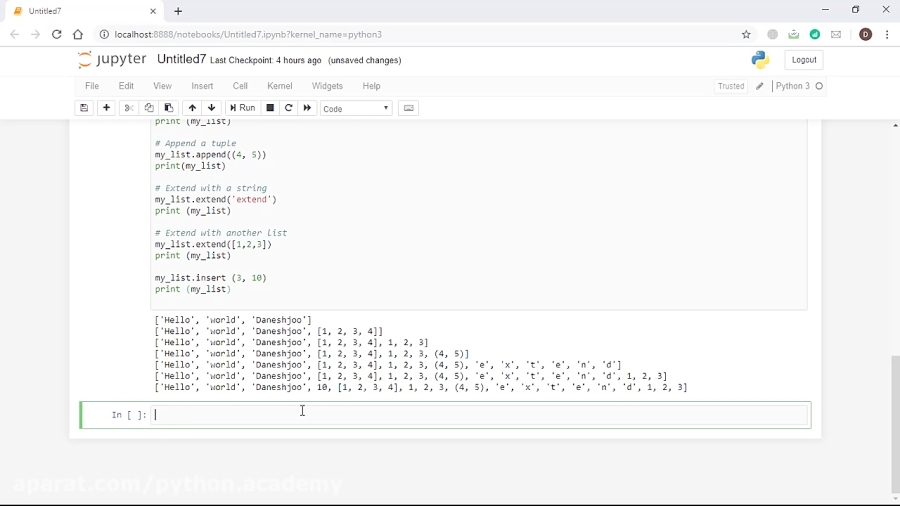Click comment '# Append a tuple'
The width and height of the screenshot is (900, 506).
coord(195,143)
